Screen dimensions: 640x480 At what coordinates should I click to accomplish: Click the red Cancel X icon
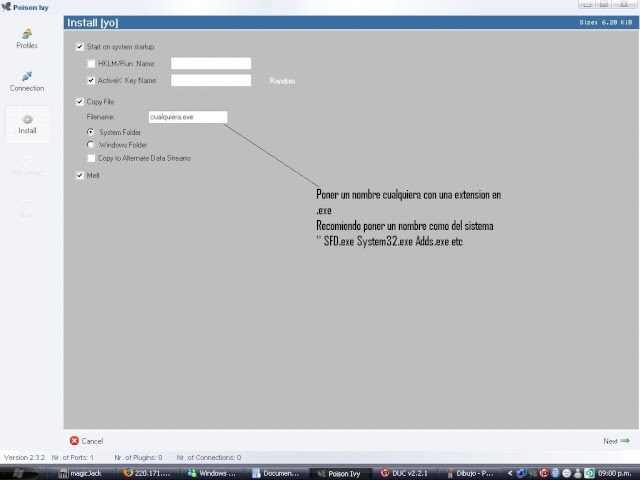point(74,441)
